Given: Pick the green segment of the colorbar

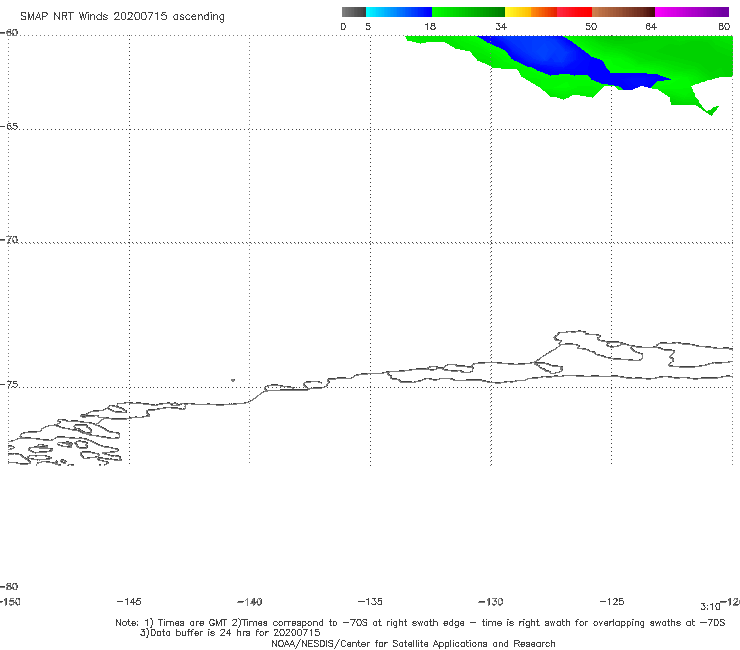Looking at the screenshot, I should [468, 12].
